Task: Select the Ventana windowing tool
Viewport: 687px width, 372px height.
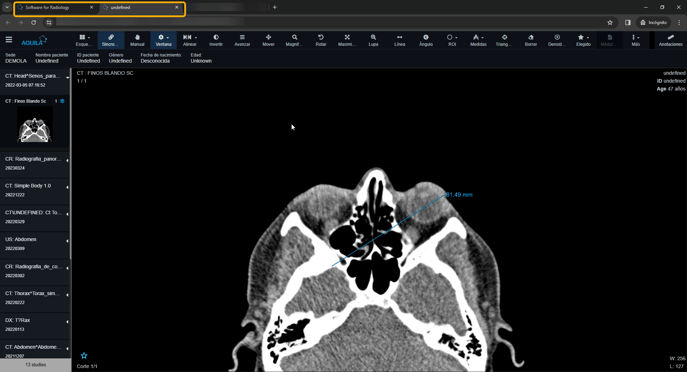Action: (x=163, y=40)
